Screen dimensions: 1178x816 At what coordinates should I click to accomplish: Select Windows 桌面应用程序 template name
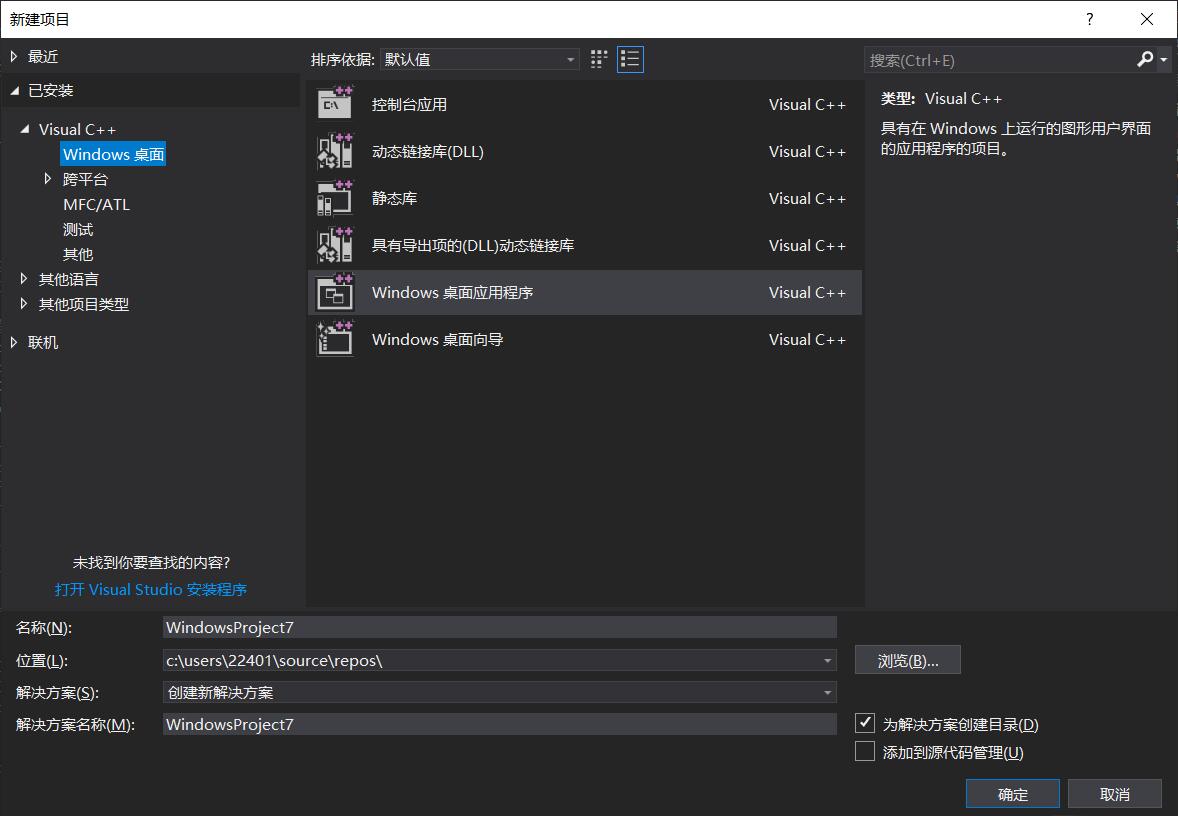click(452, 292)
